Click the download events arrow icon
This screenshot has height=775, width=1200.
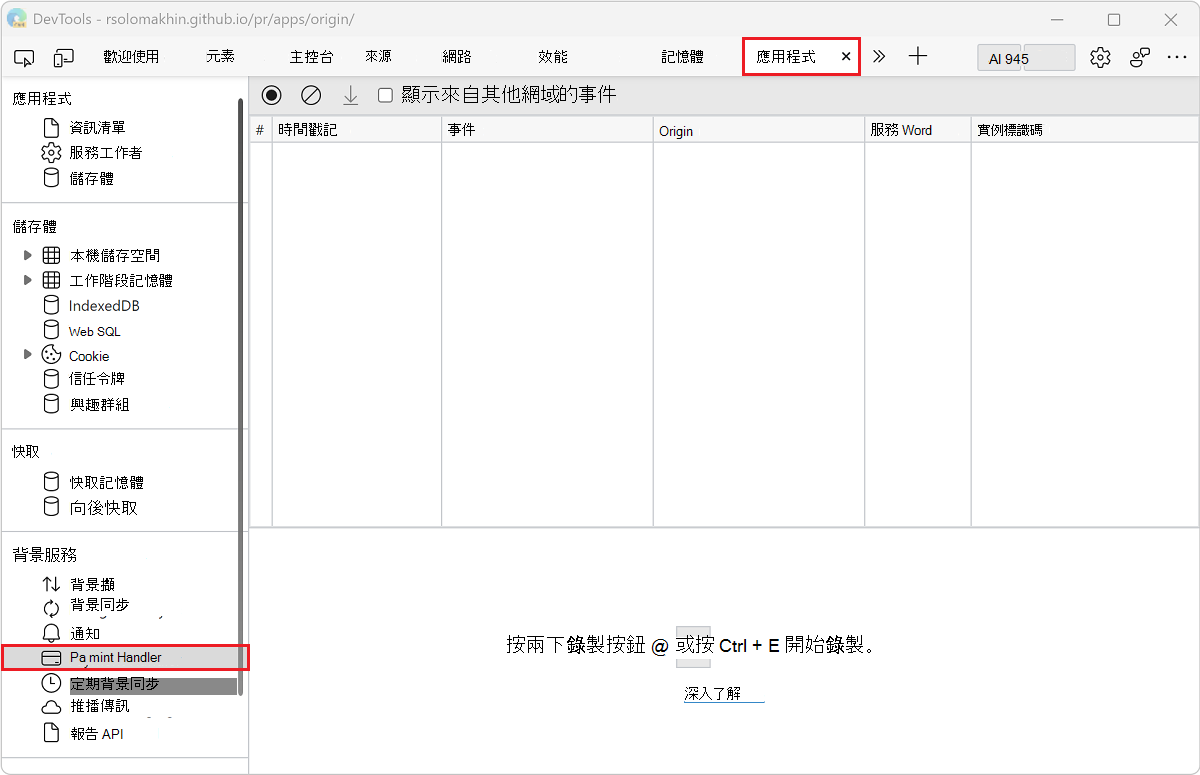[350, 95]
